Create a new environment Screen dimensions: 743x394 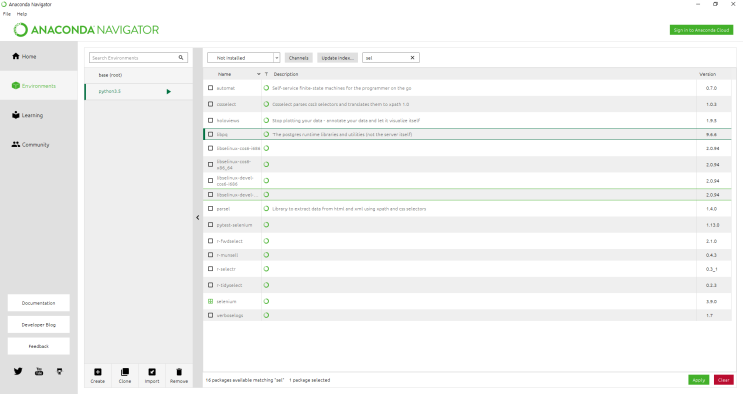[x=98, y=376]
